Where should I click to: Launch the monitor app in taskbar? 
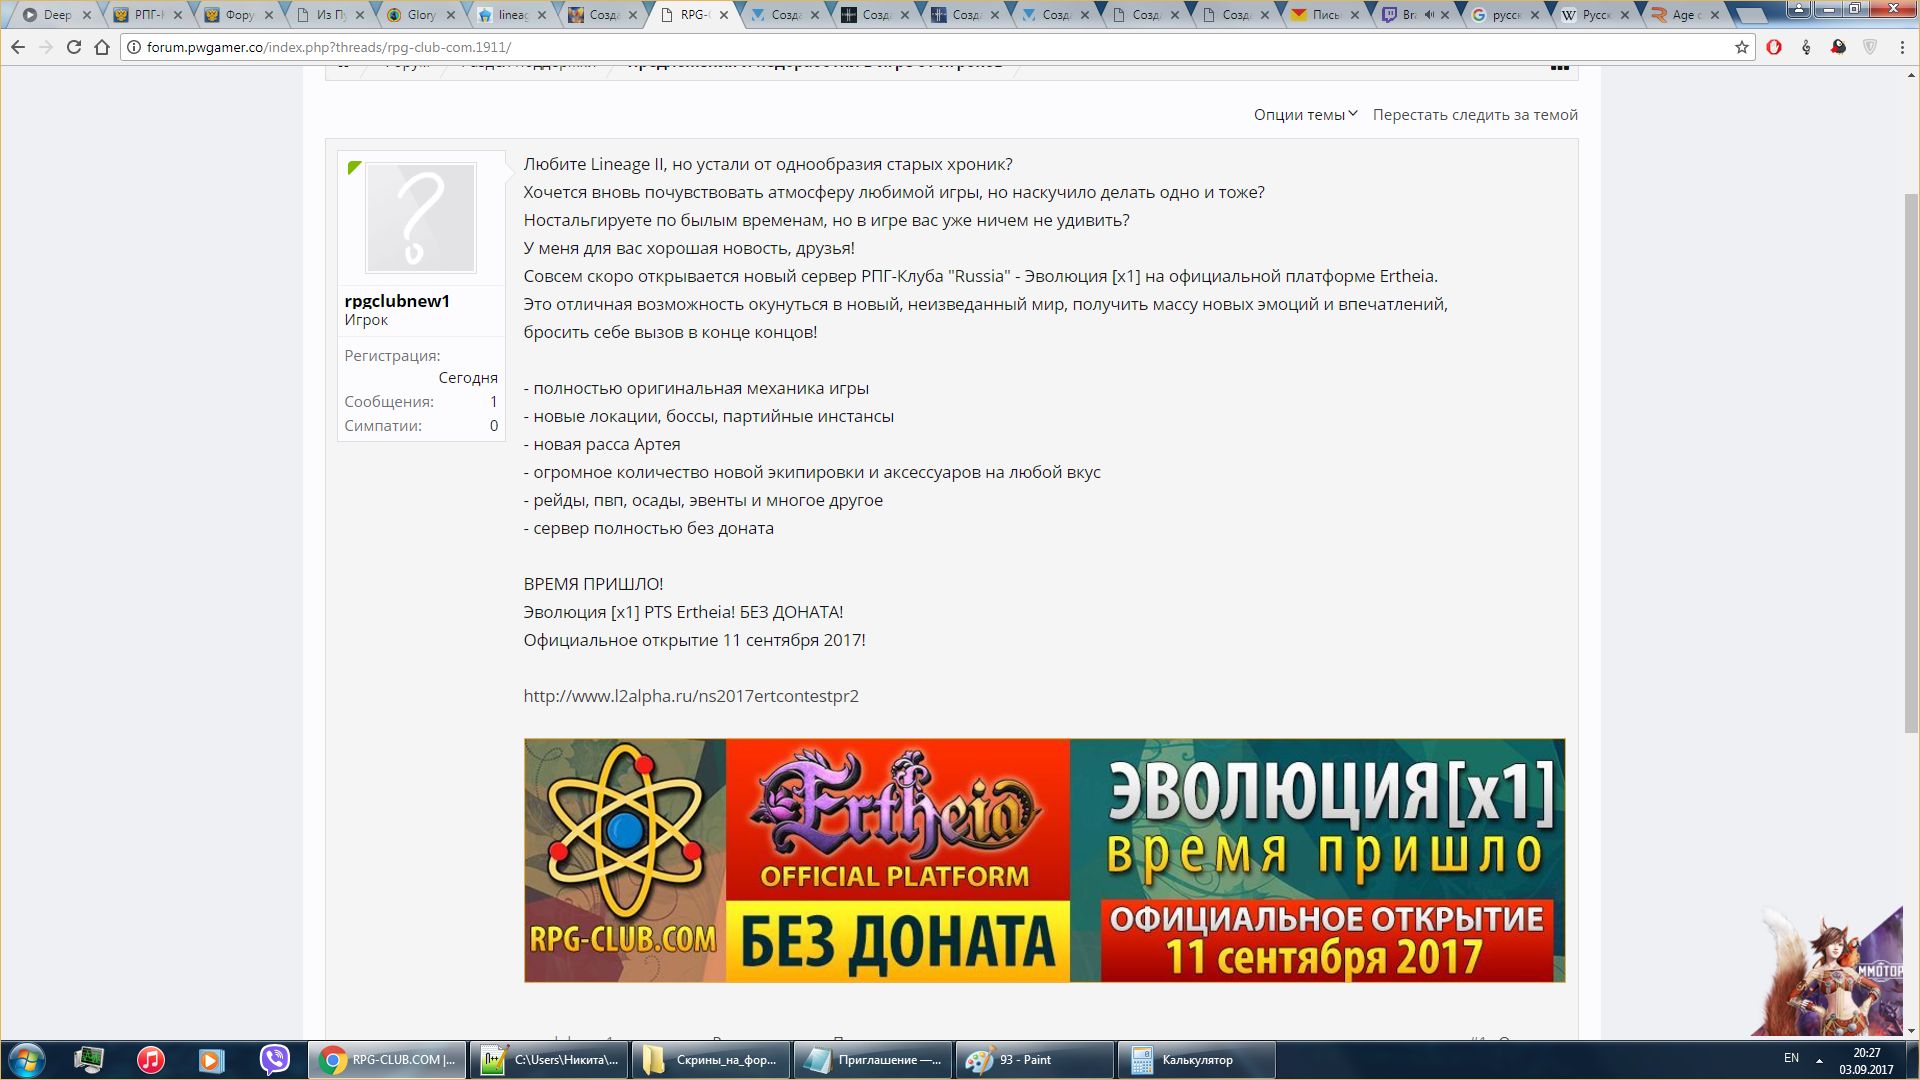(x=89, y=1060)
